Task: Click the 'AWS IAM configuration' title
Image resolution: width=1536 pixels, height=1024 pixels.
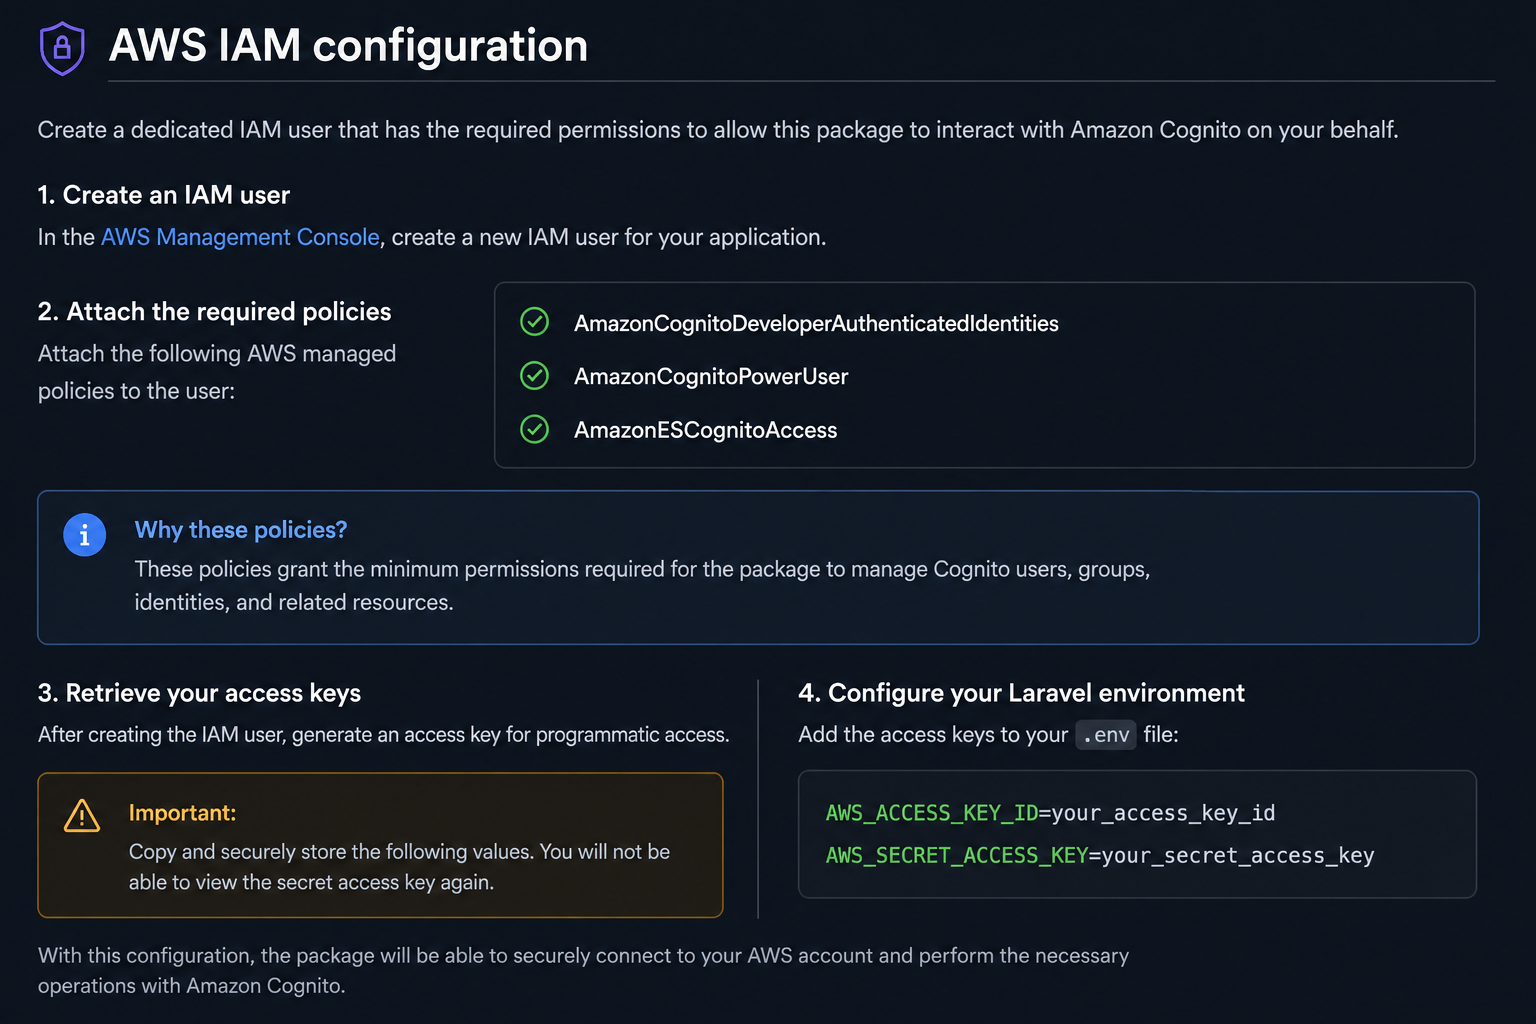Action: coord(348,46)
